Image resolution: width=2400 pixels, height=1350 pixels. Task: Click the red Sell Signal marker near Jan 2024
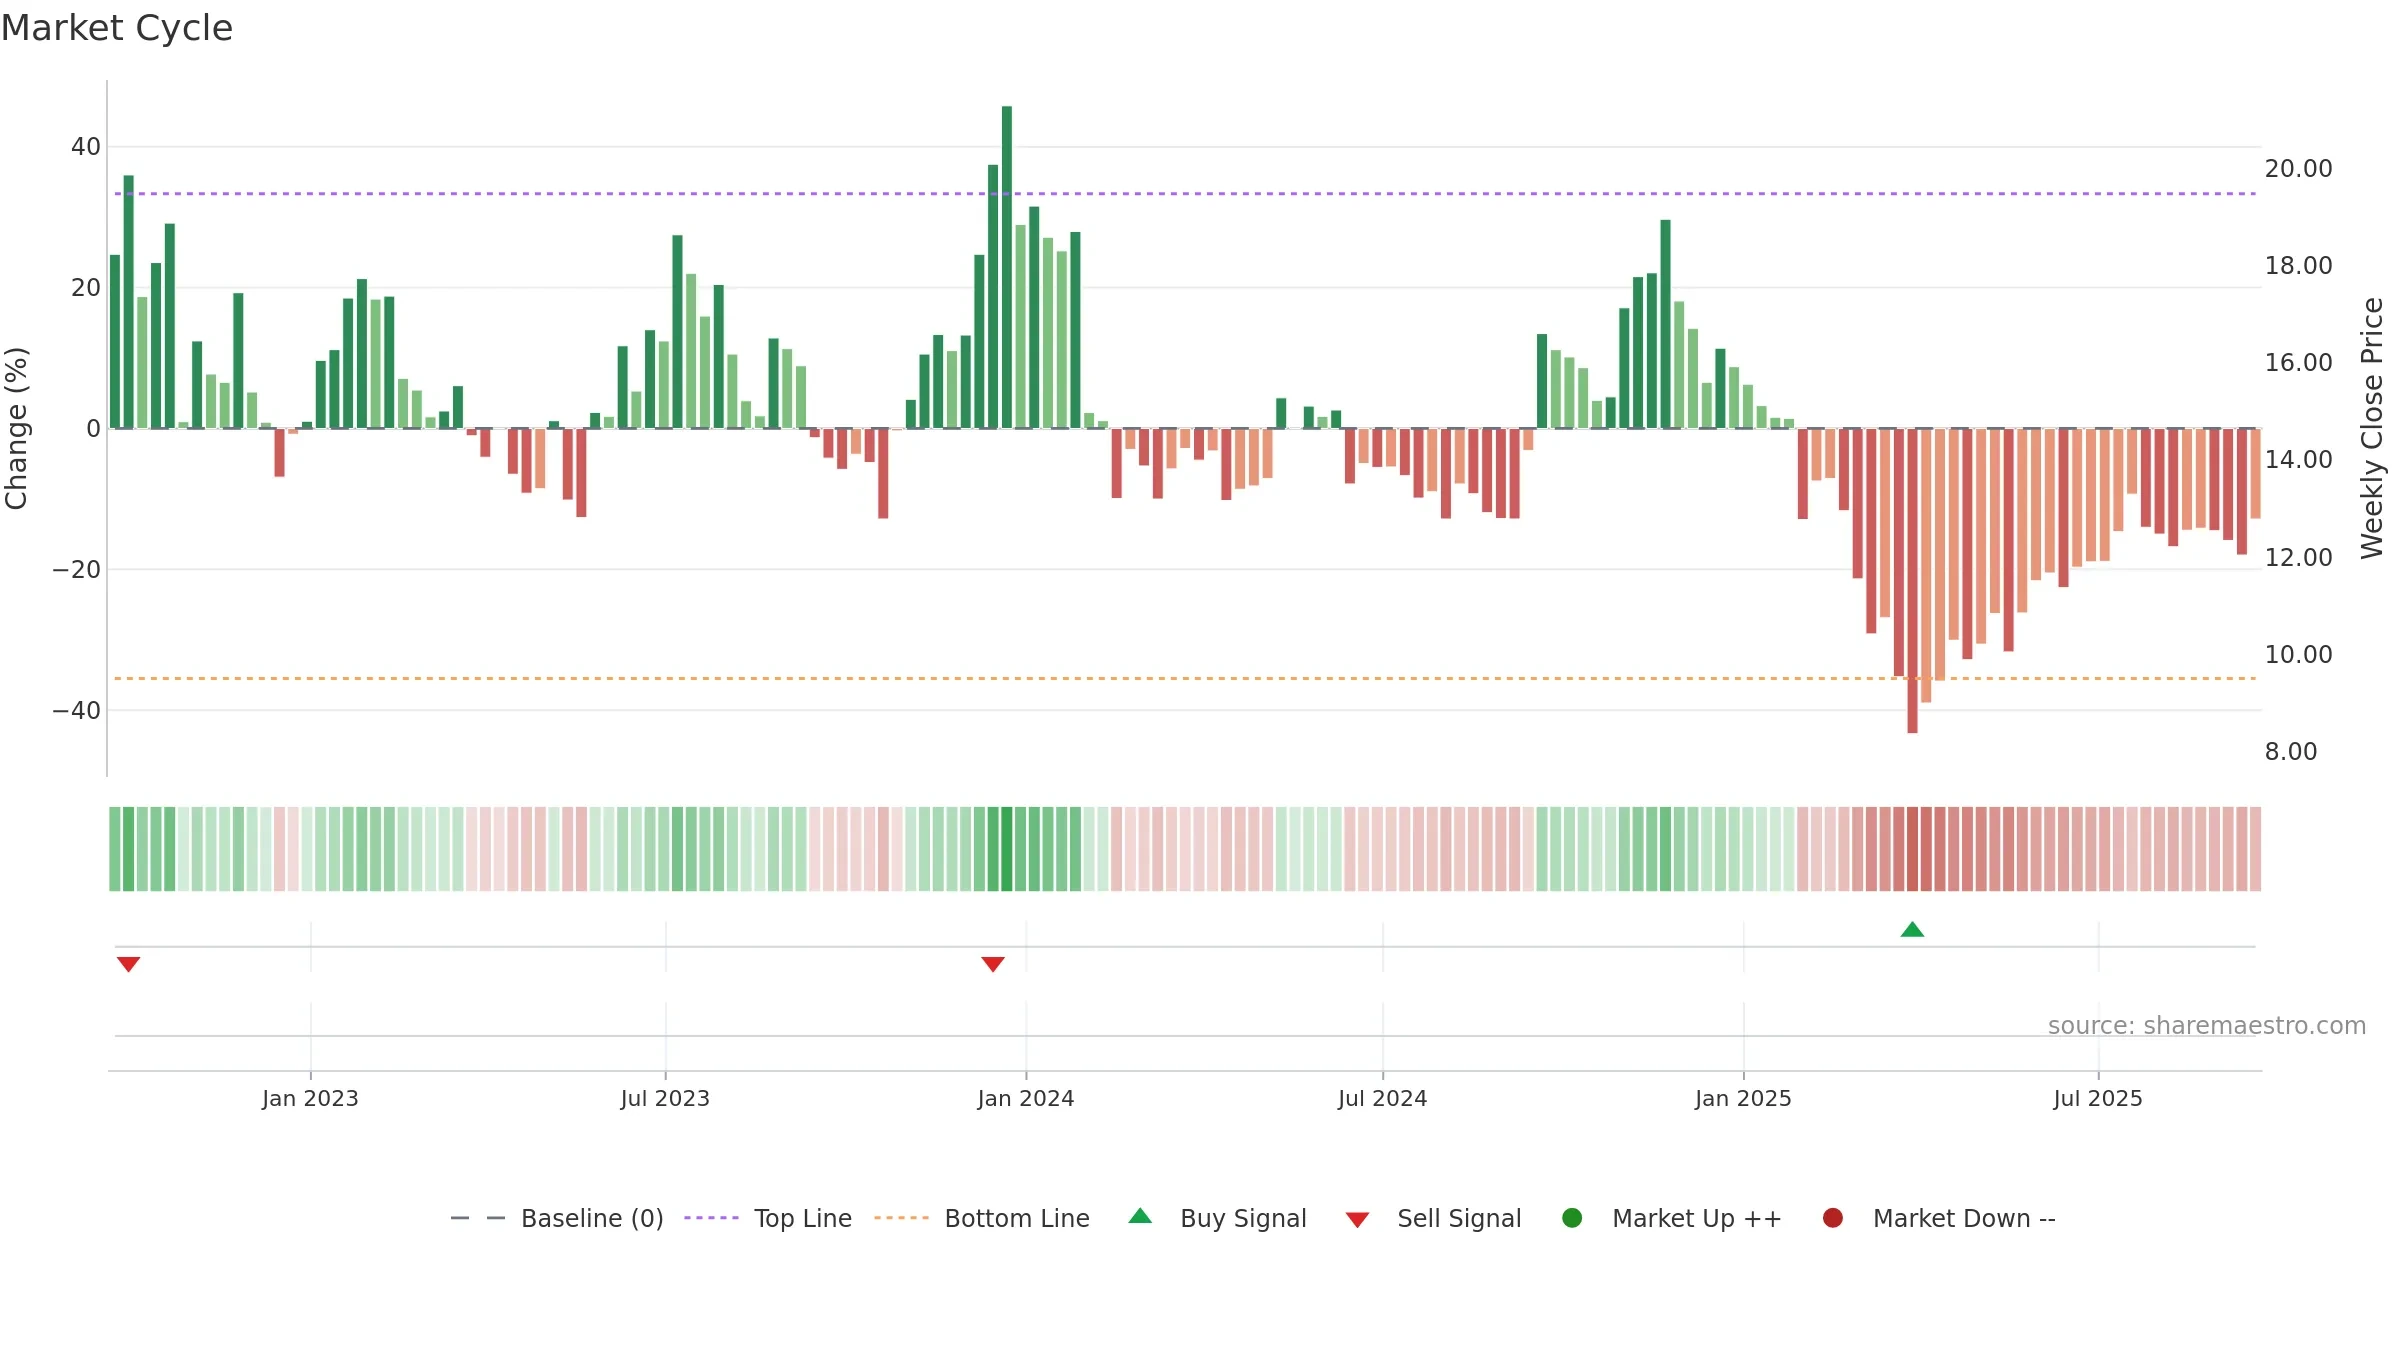[993, 964]
